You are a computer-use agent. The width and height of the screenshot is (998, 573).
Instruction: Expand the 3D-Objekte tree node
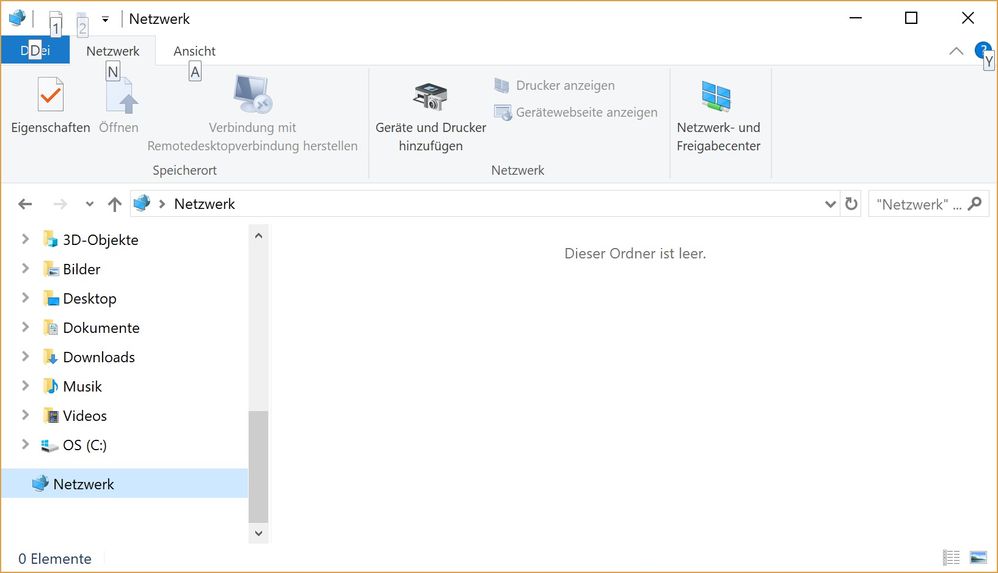[25, 240]
